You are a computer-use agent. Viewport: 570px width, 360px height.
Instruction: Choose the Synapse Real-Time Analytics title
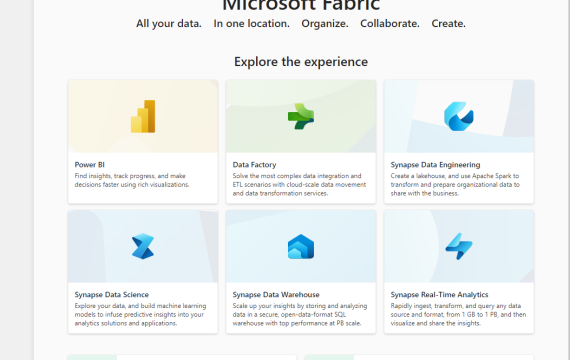pyautogui.click(x=439, y=295)
